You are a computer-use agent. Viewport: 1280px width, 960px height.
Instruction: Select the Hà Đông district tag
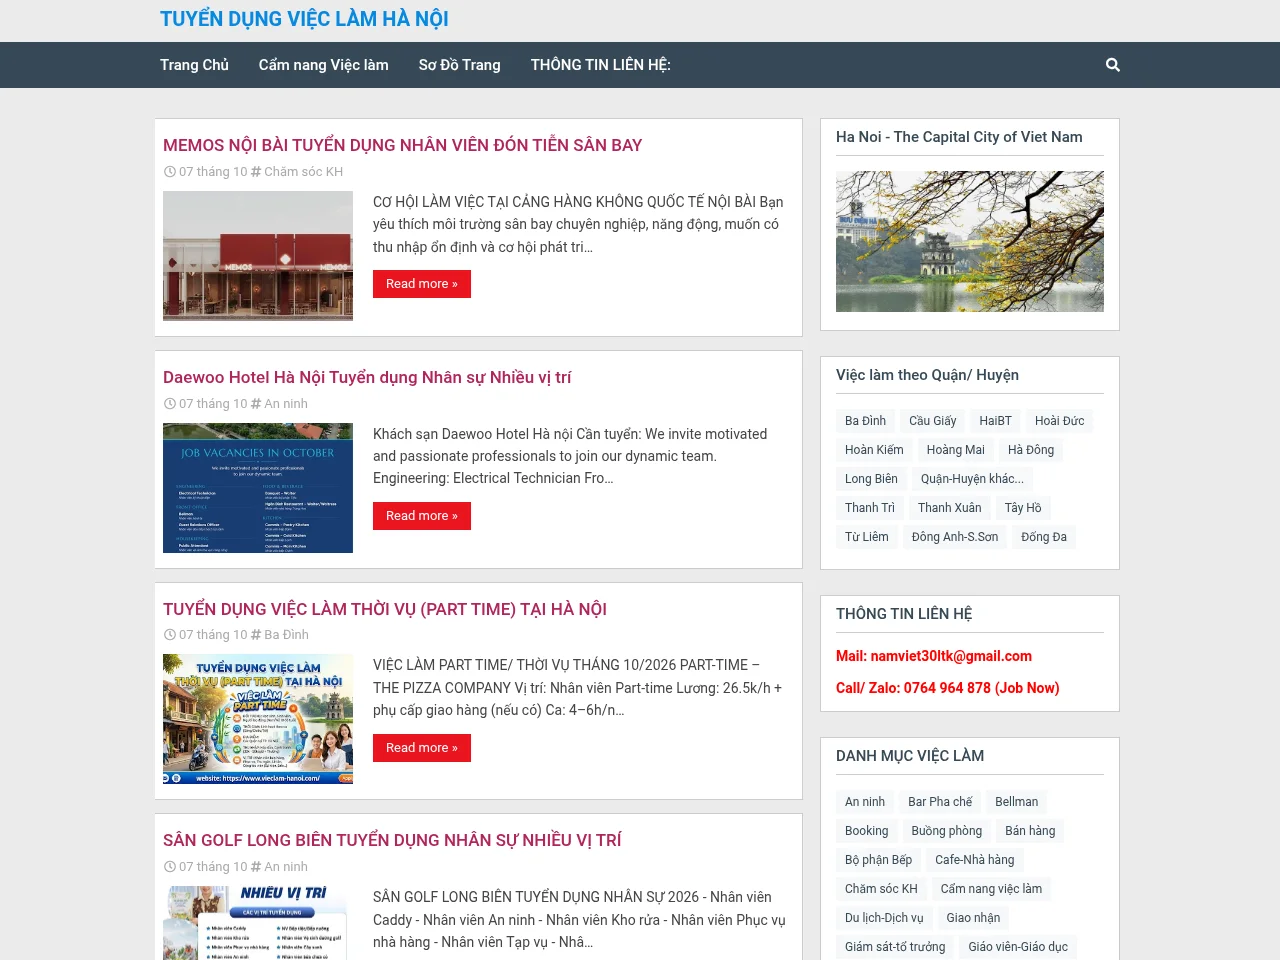[x=1031, y=450]
